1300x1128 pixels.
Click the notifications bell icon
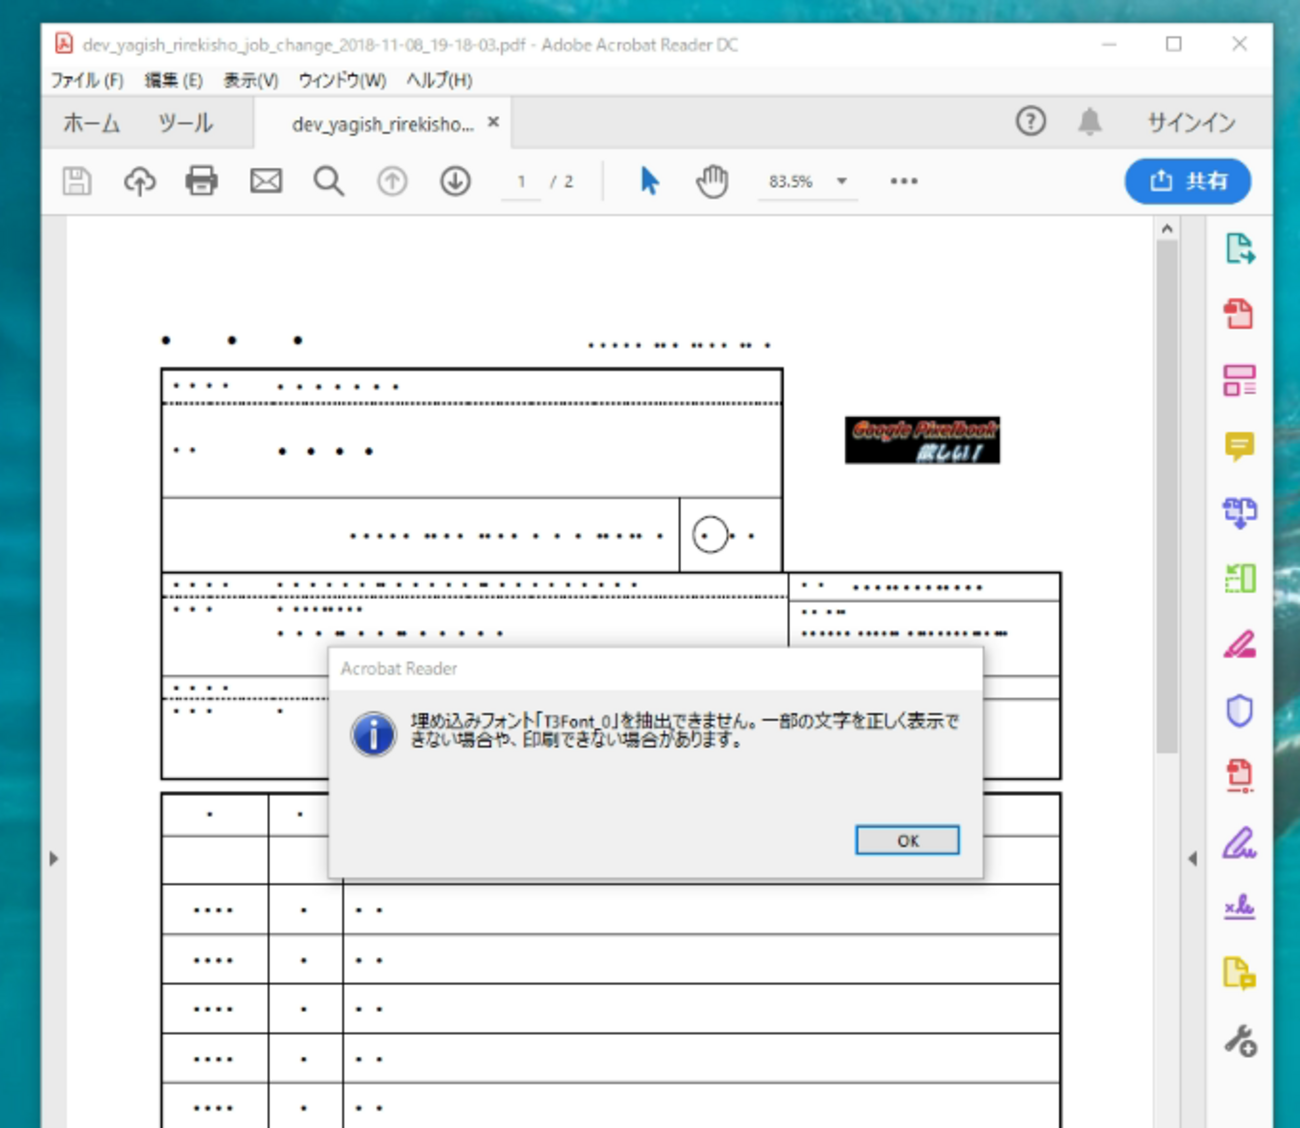coord(1089,122)
